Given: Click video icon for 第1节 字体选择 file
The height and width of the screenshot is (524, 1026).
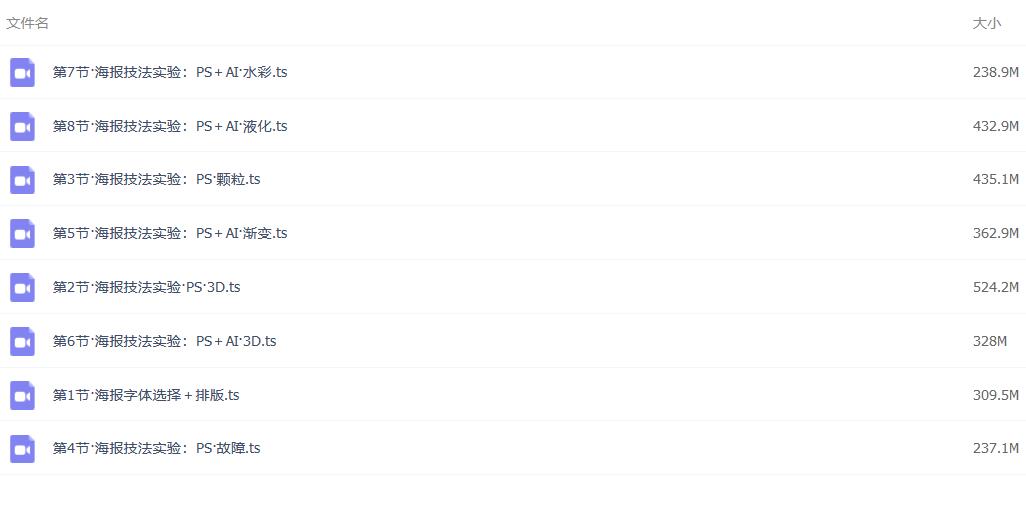Looking at the screenshot, I should [22, 396].
